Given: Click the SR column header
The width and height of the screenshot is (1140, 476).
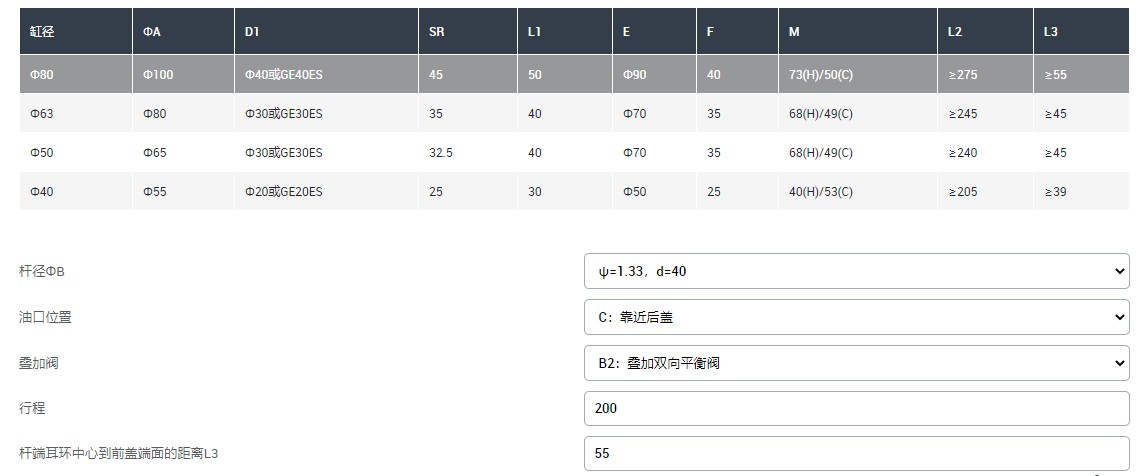Looking at the screenshot, I should [x=437, y=31].
